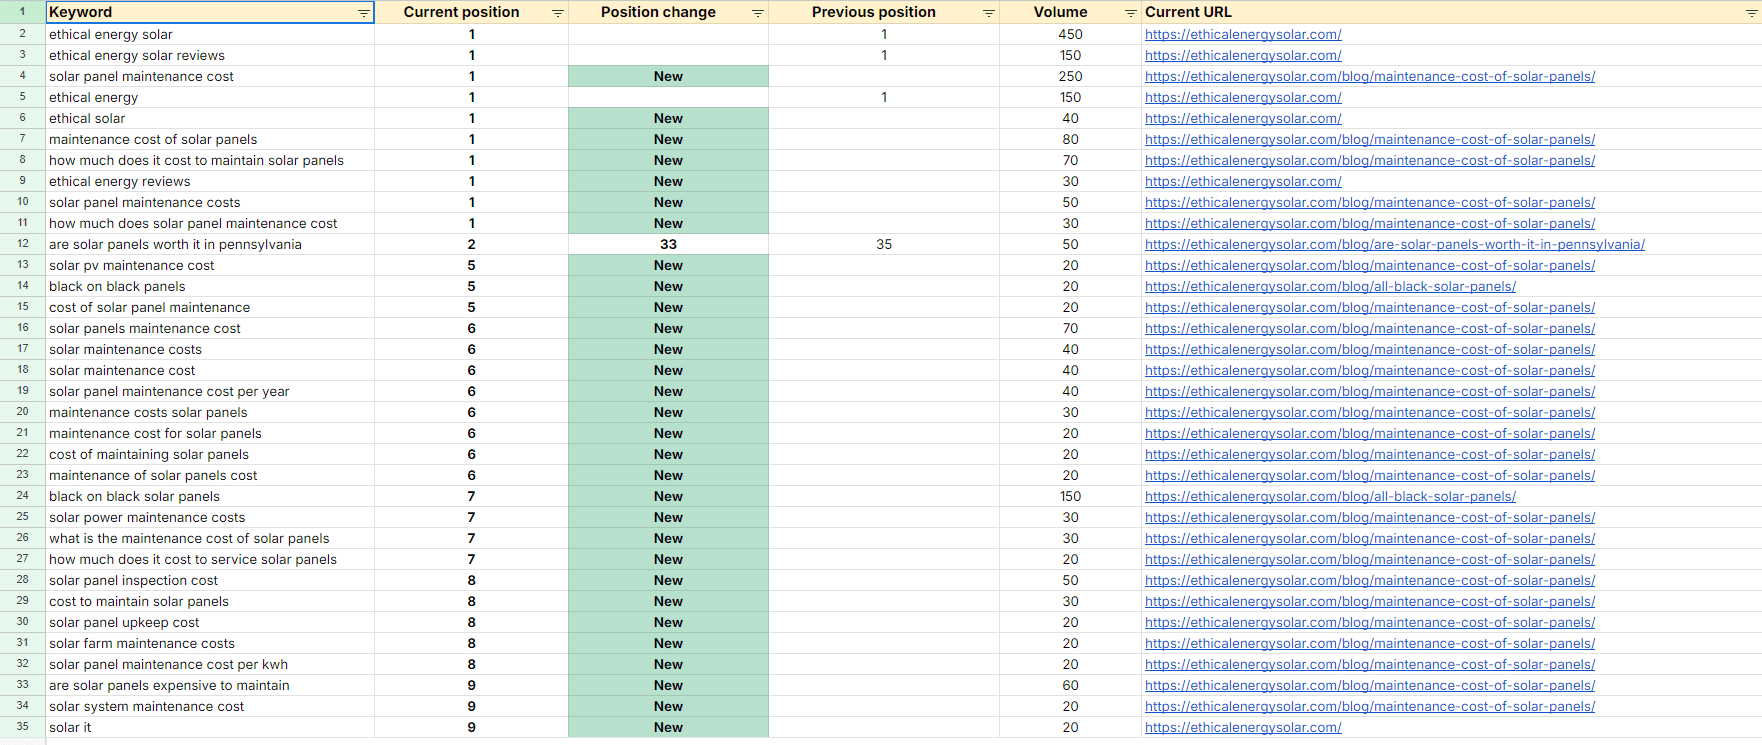Select row header number 1
This screenshot has height=745, width=1762.
pyautogui.click(x=22, y=12)
